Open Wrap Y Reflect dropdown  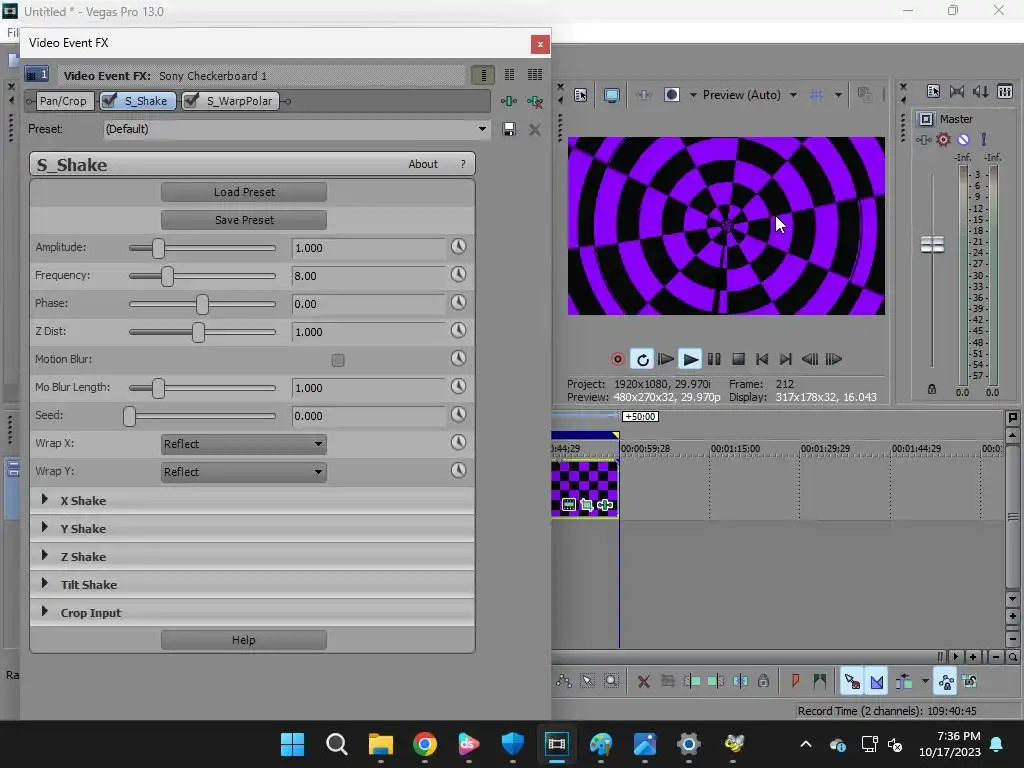point(244,472)
